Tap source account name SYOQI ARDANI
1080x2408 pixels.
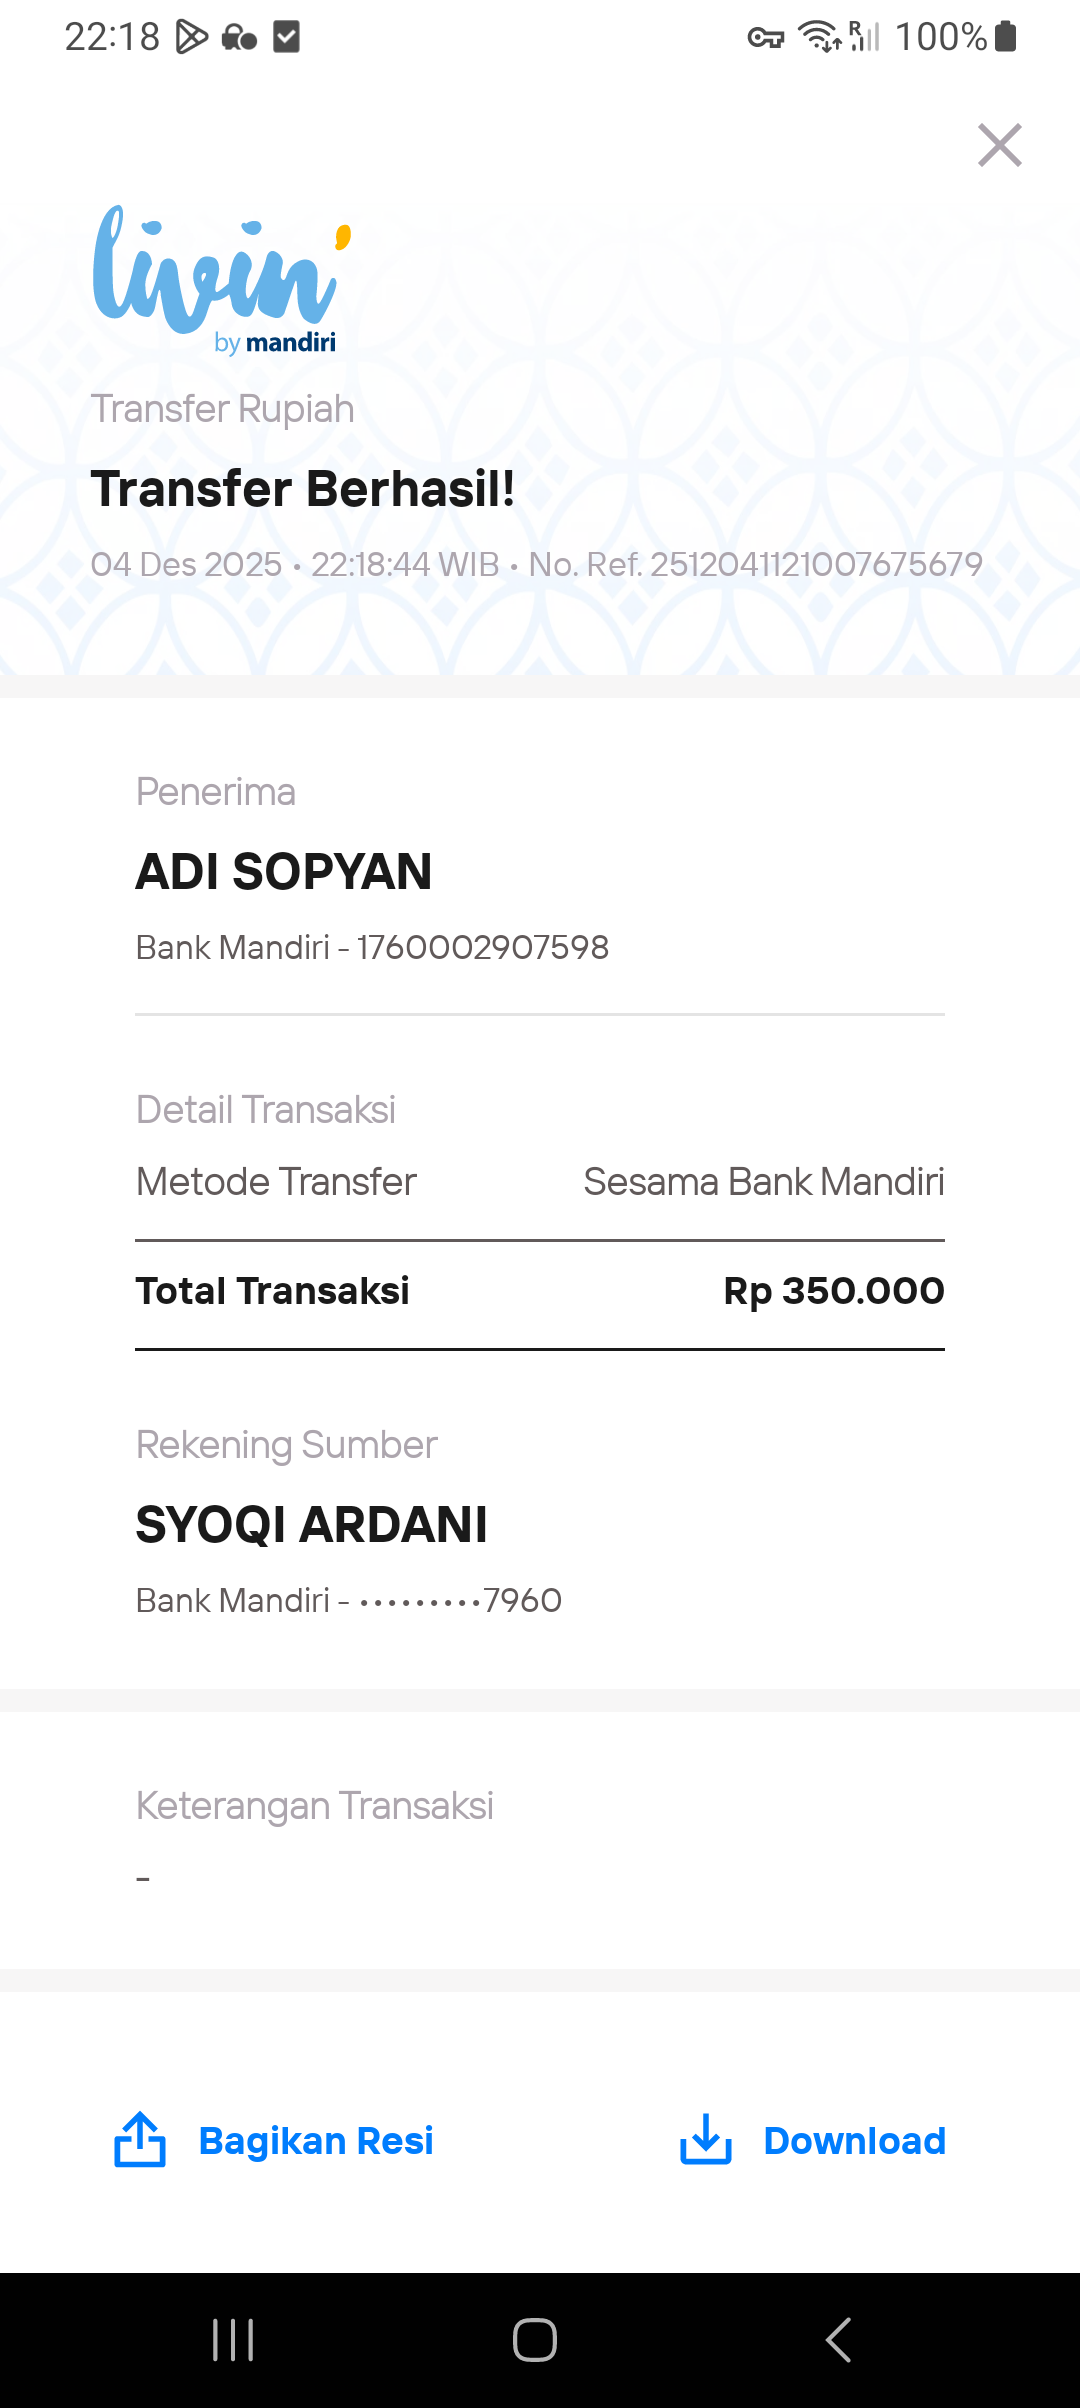point(312,1525)
